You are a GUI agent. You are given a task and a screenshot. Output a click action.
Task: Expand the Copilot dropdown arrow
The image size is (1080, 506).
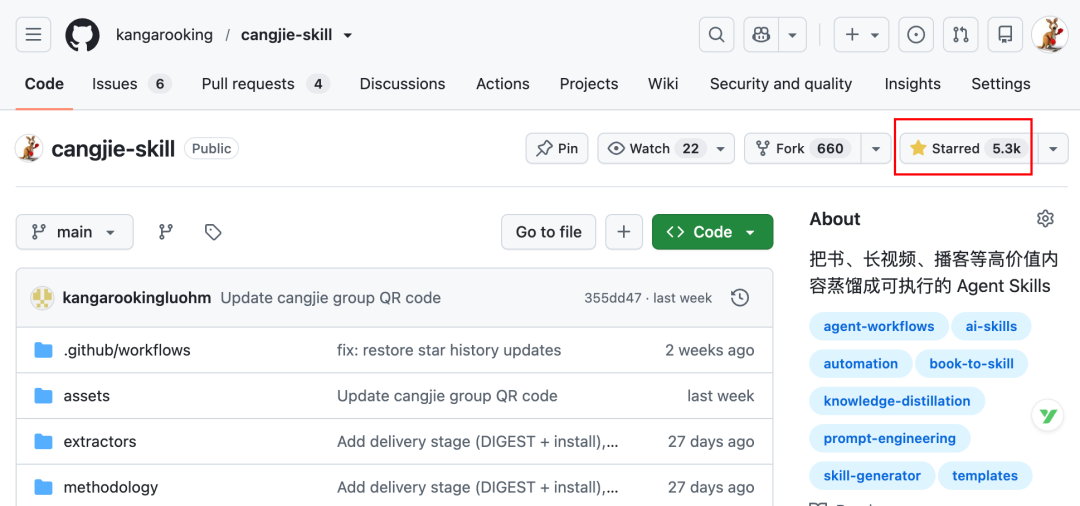(793, 34)
